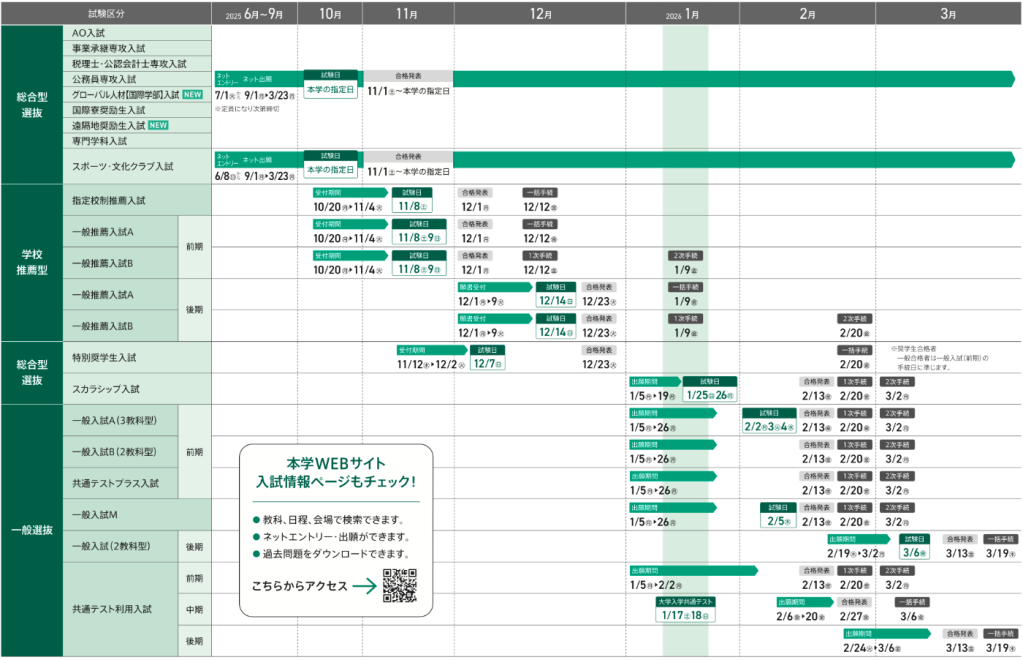Click the NEW badge next to グローバル人材入試
The image size is (1023, 660).
pos(193,94)
